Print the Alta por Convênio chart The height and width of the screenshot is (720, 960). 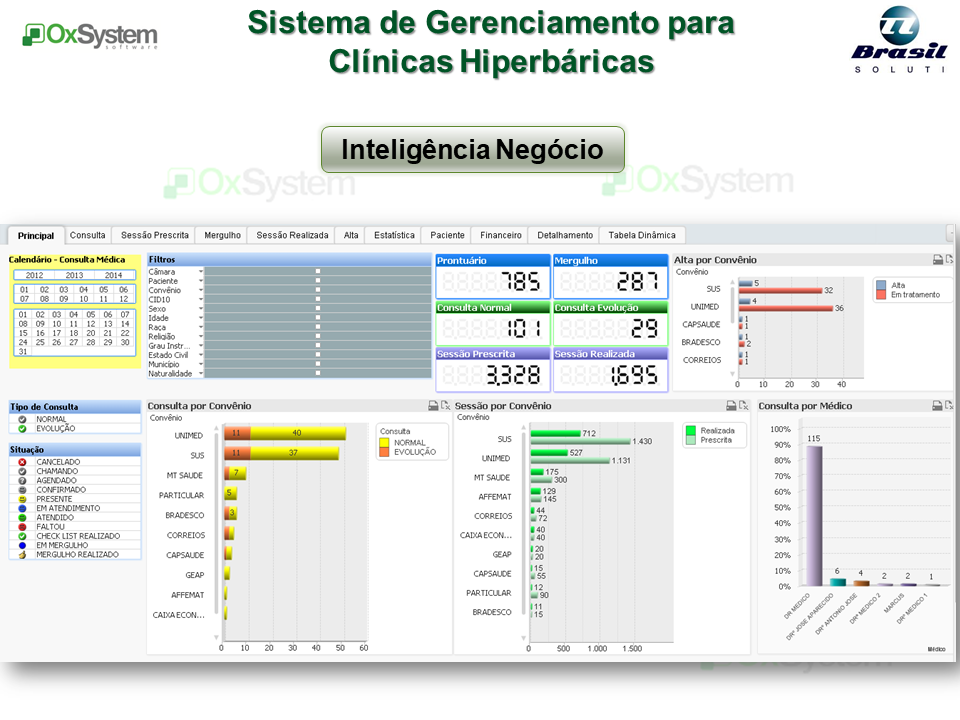pyautogui.click(x=937, y=260)
